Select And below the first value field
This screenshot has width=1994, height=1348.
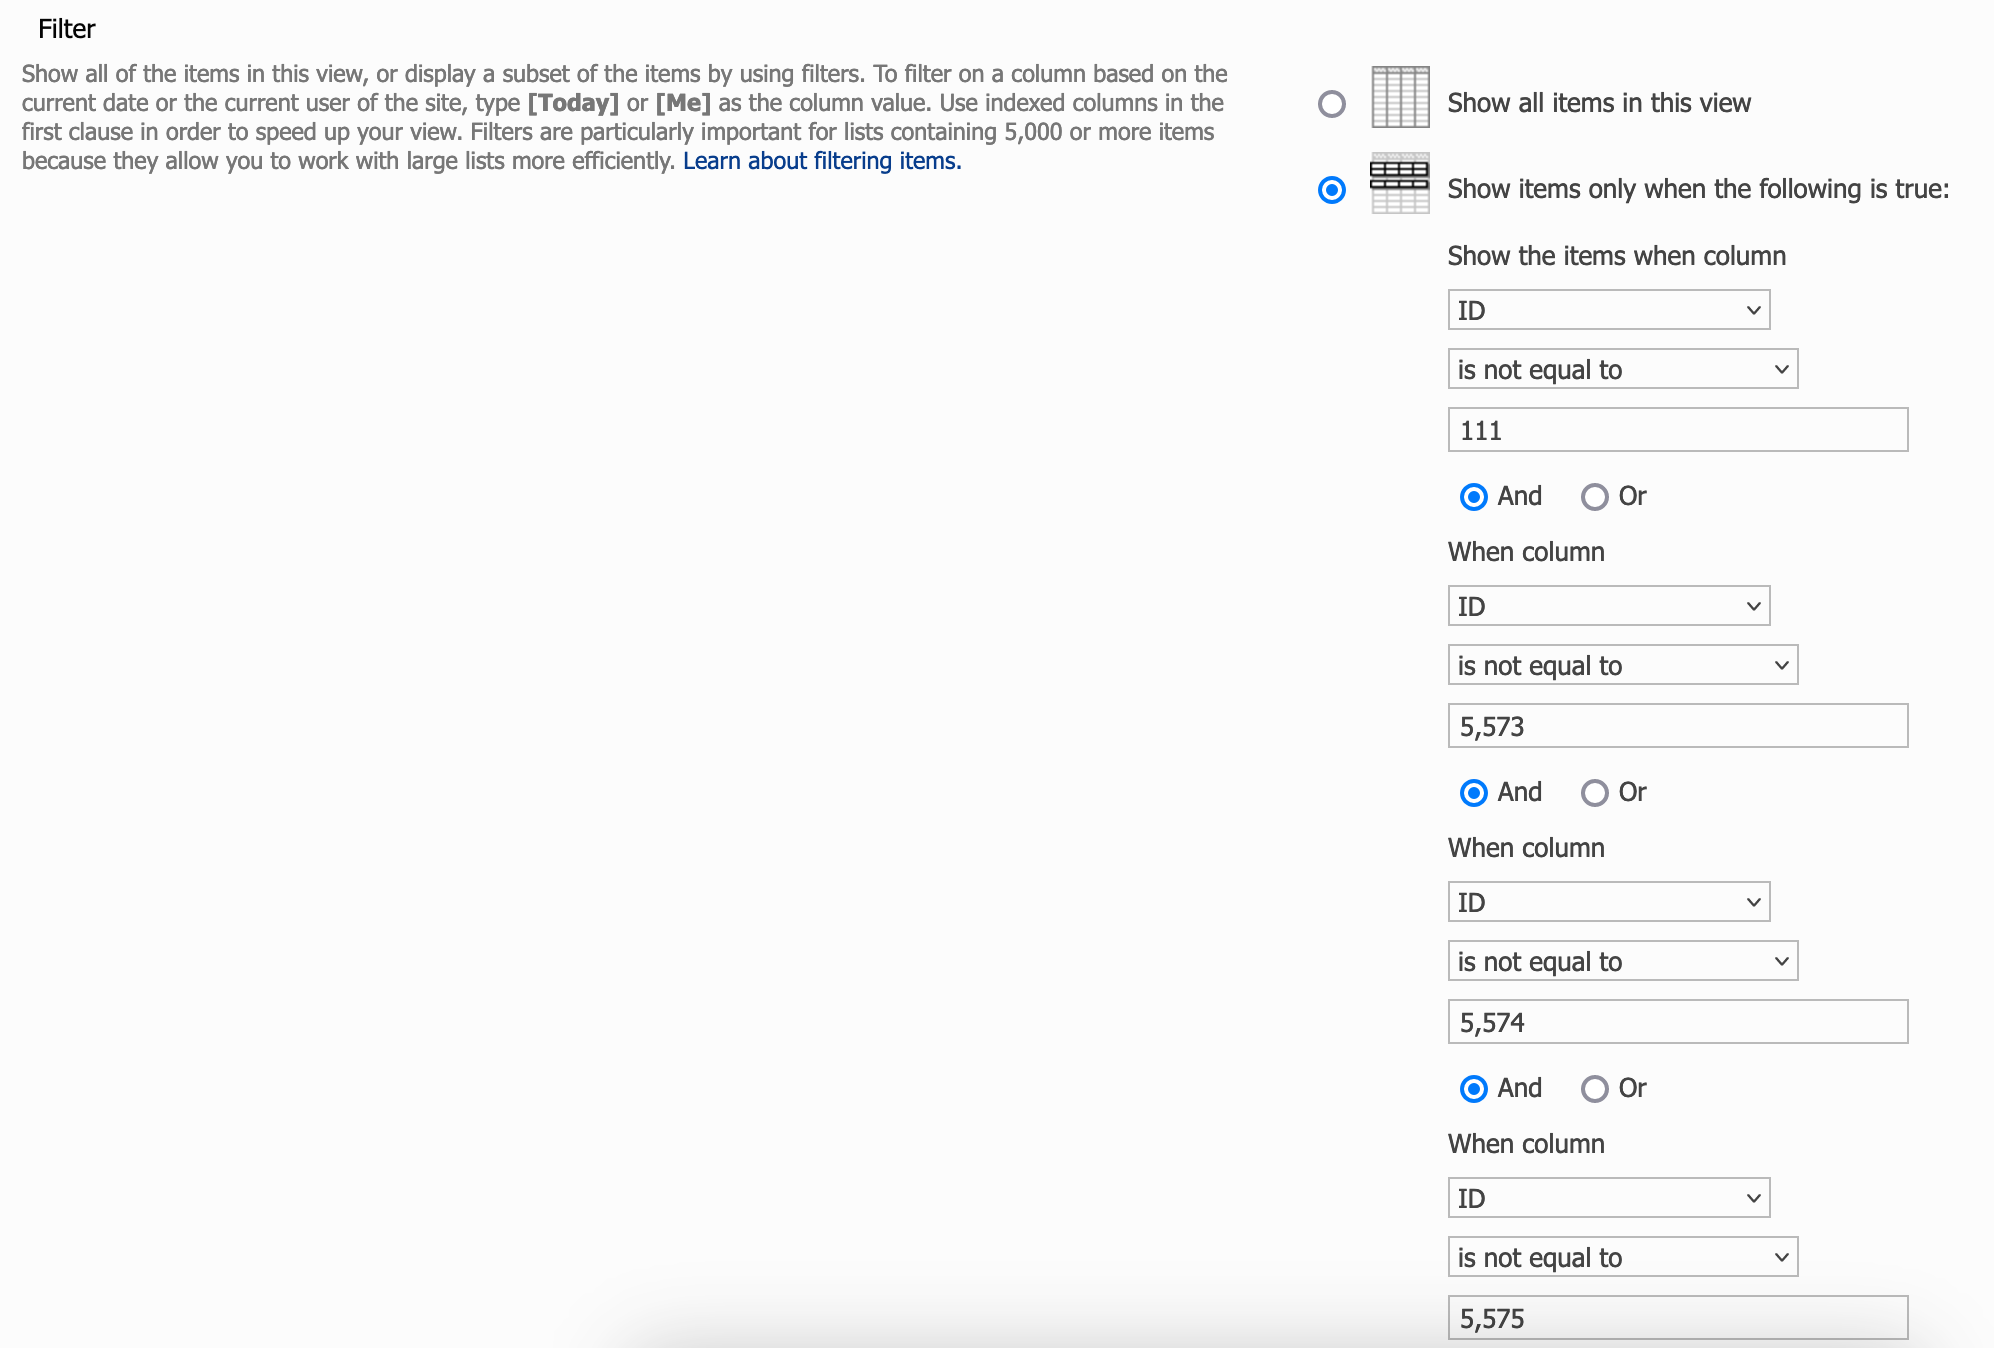click(1473, 497)
